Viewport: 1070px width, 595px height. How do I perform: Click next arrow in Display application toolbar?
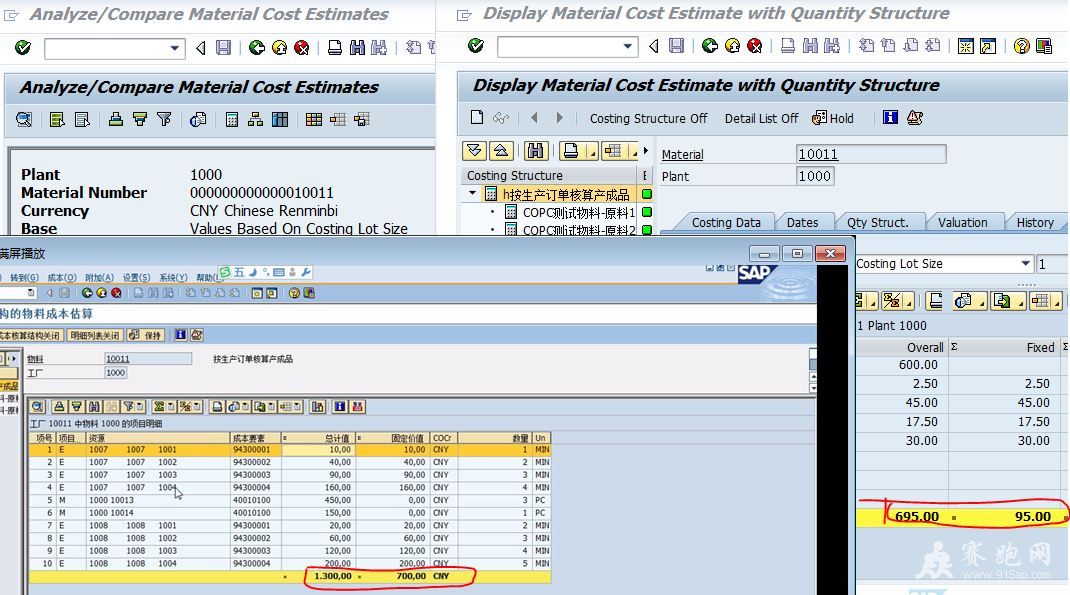(x=559, y=117)
